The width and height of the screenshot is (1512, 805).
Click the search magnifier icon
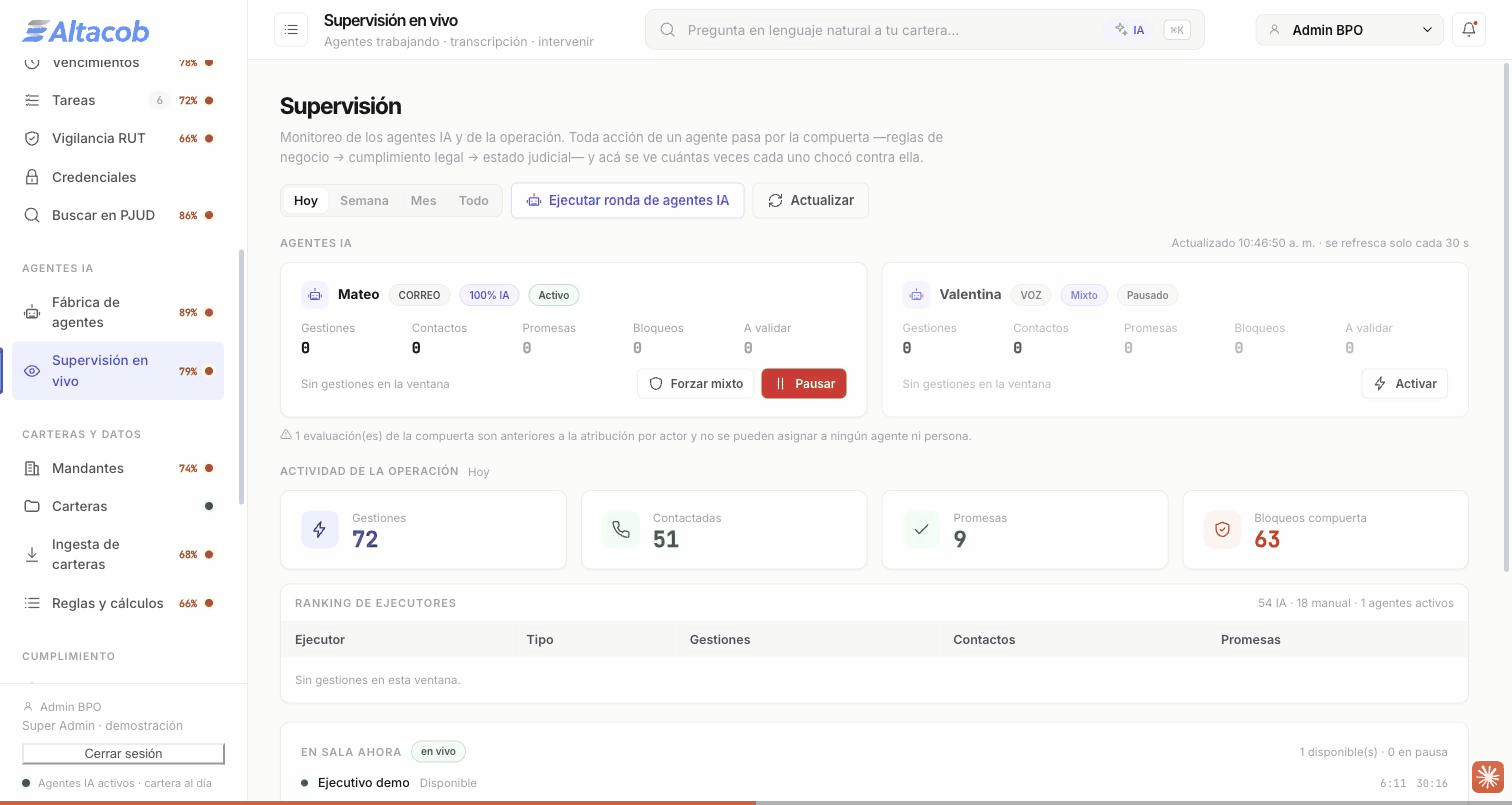tap(667, 30)
